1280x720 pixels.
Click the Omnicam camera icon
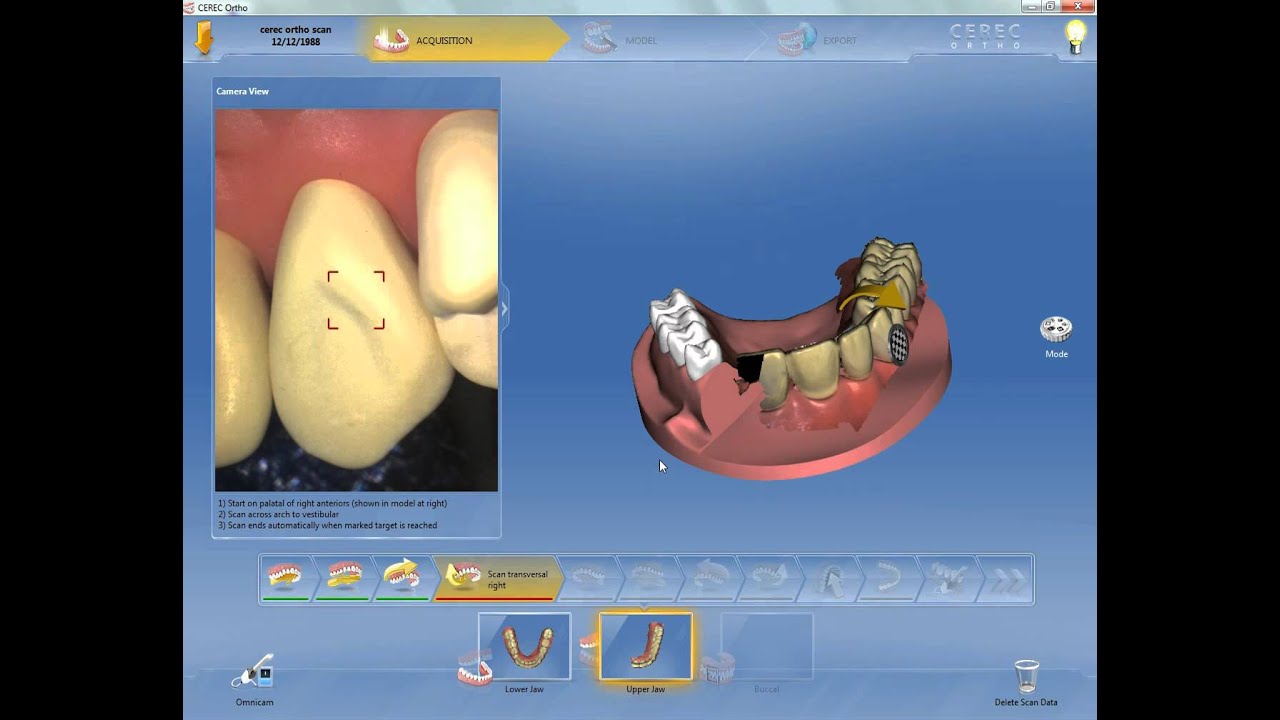click(x=253, y=673)
